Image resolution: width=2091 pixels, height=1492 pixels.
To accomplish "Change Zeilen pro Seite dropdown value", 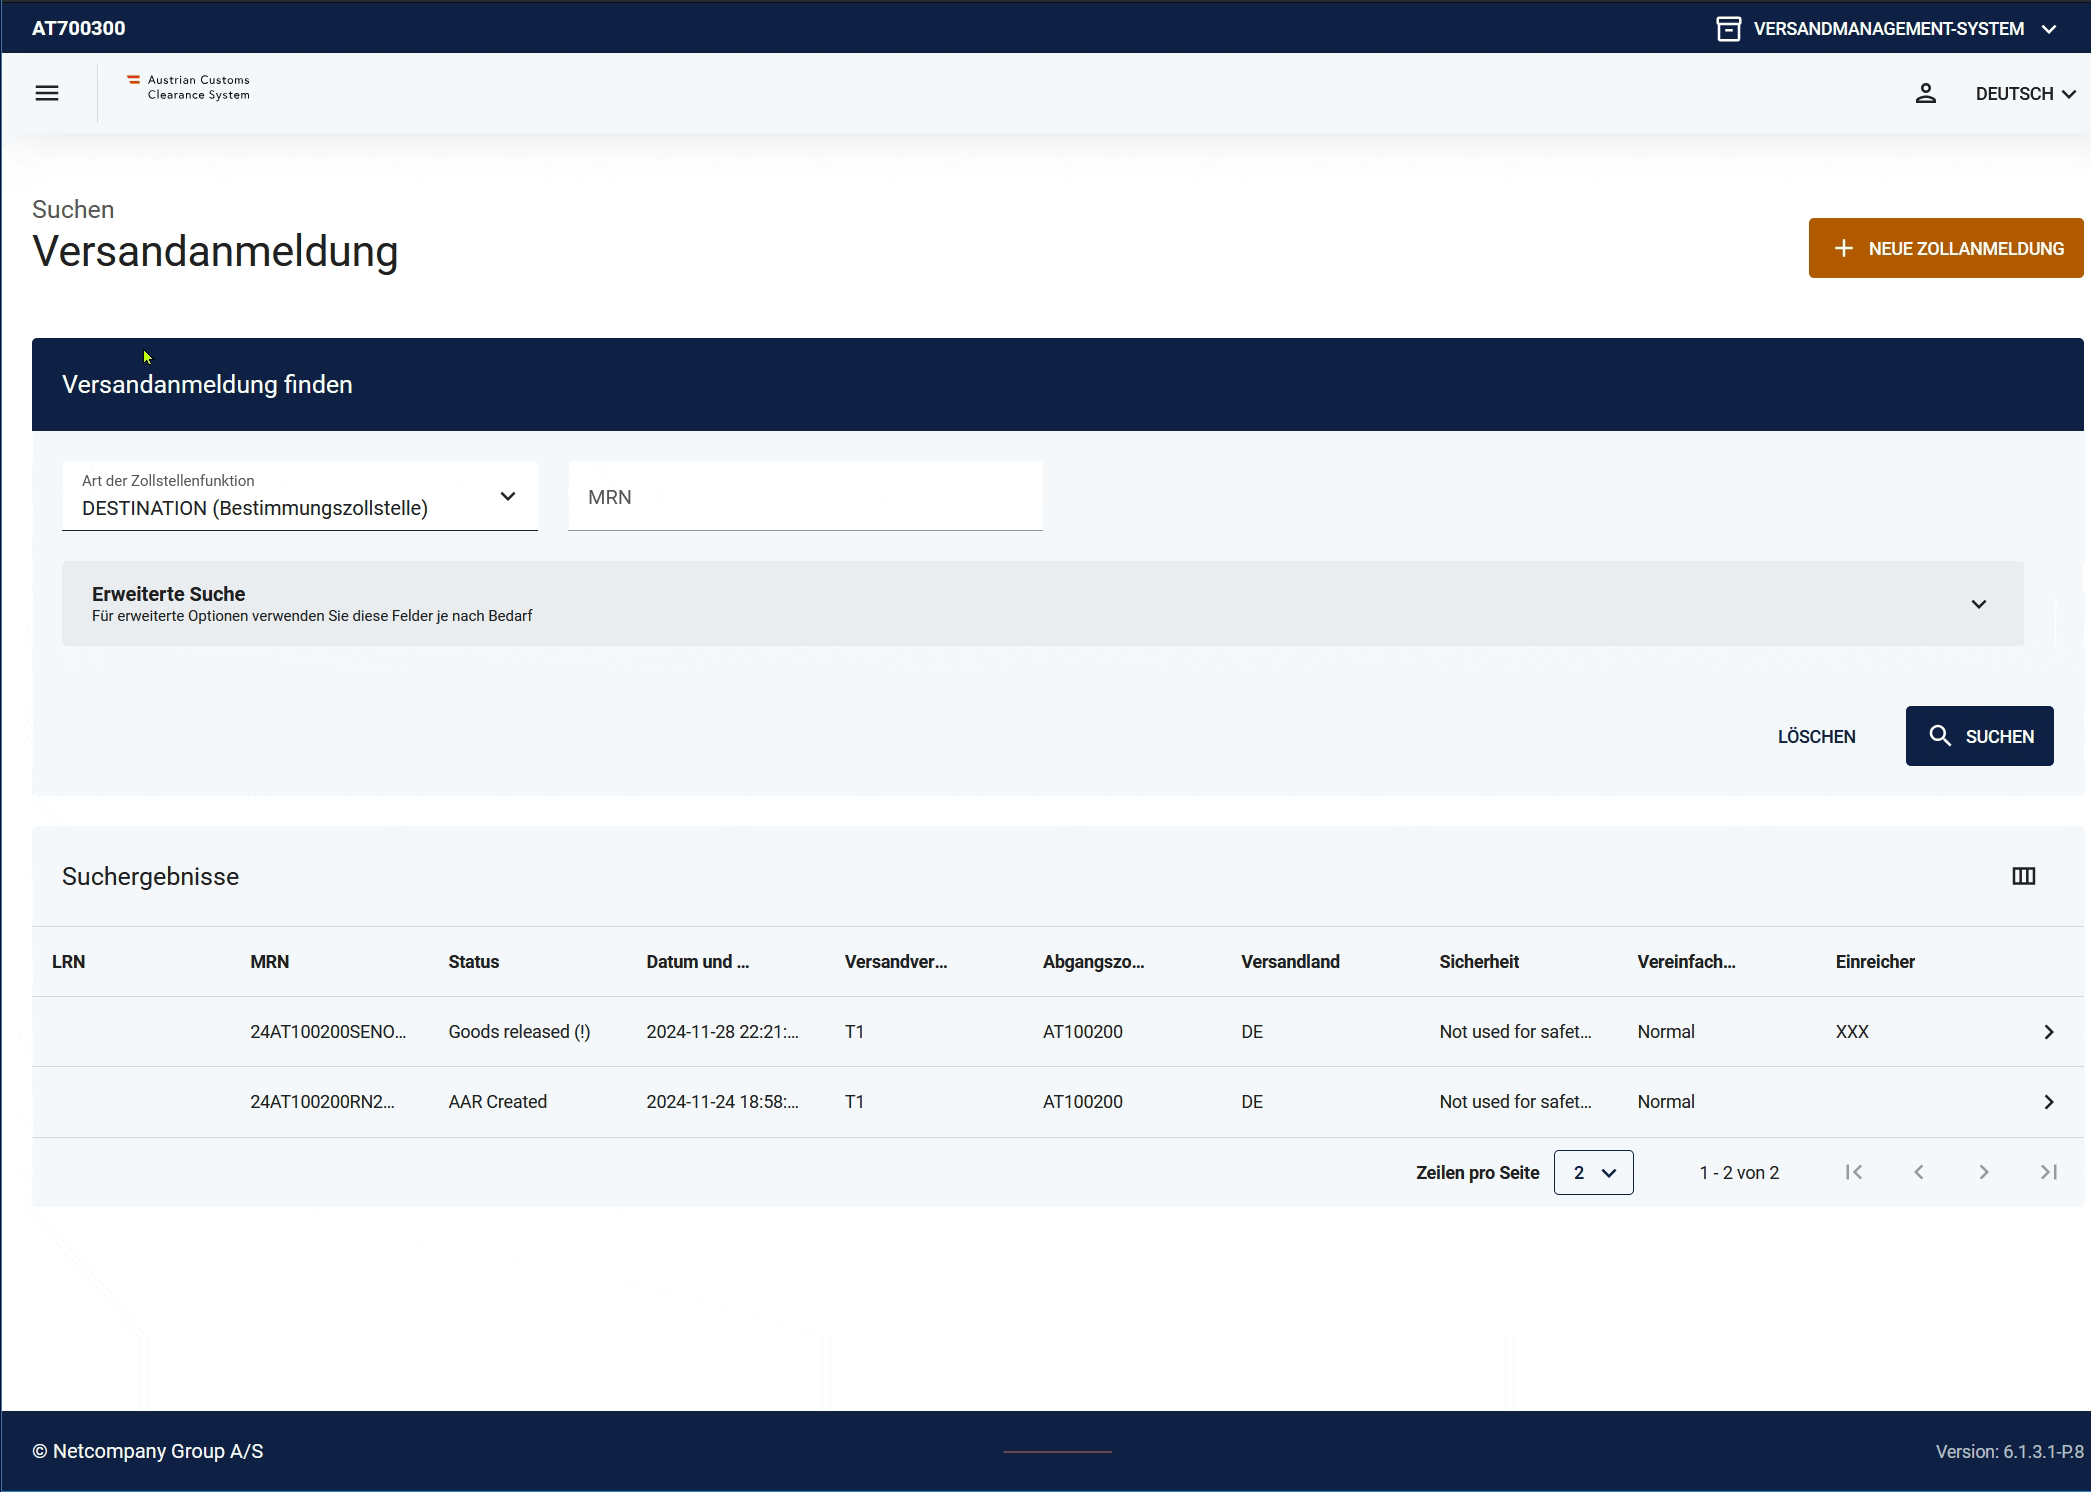I will [1593, 1172].
